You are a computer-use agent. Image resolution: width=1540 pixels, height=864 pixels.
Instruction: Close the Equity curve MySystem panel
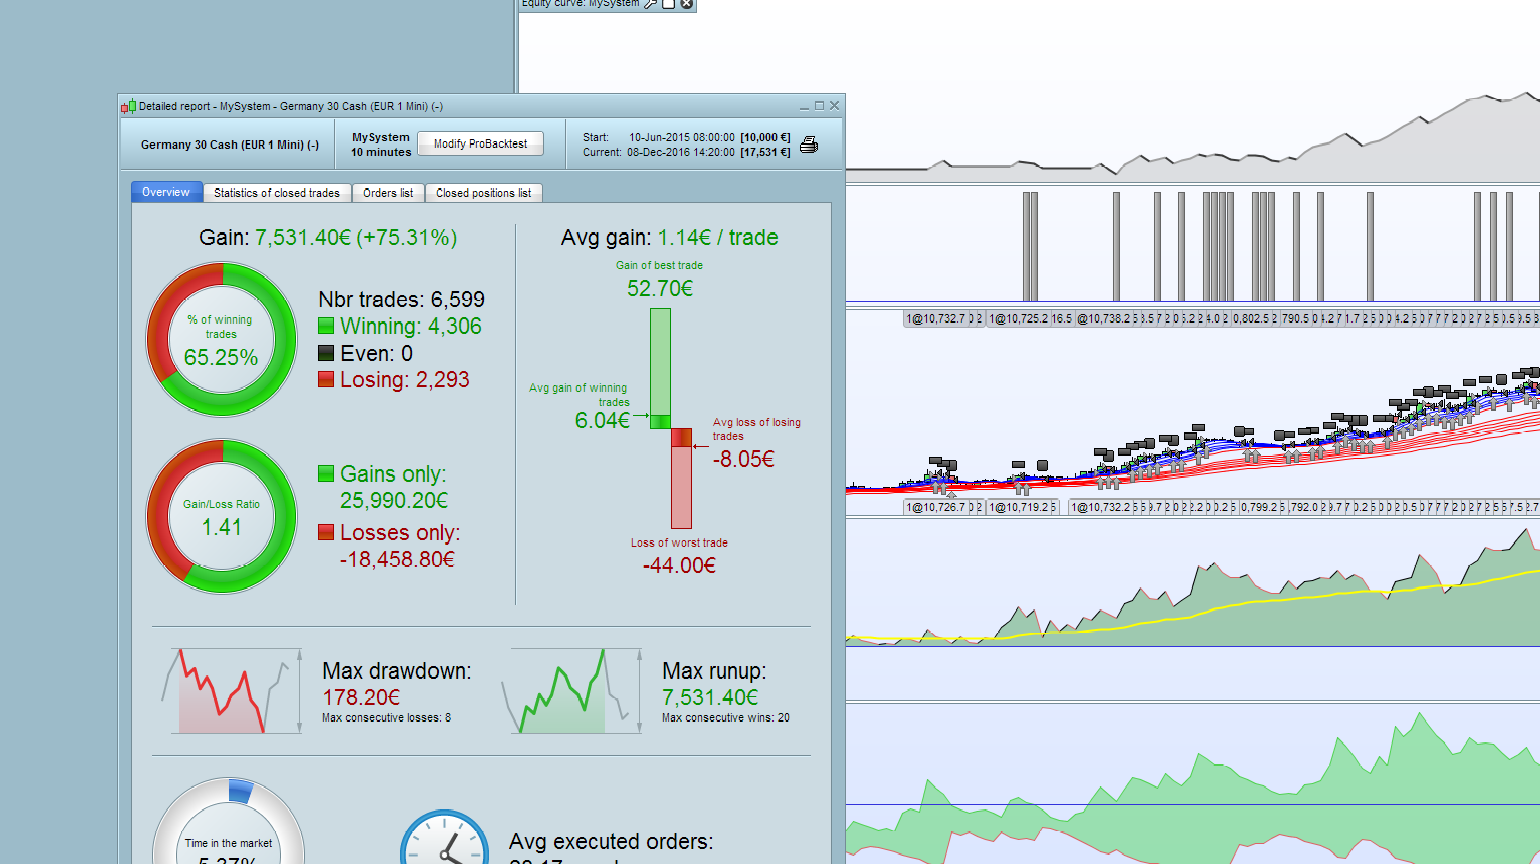tap(687, 4)
